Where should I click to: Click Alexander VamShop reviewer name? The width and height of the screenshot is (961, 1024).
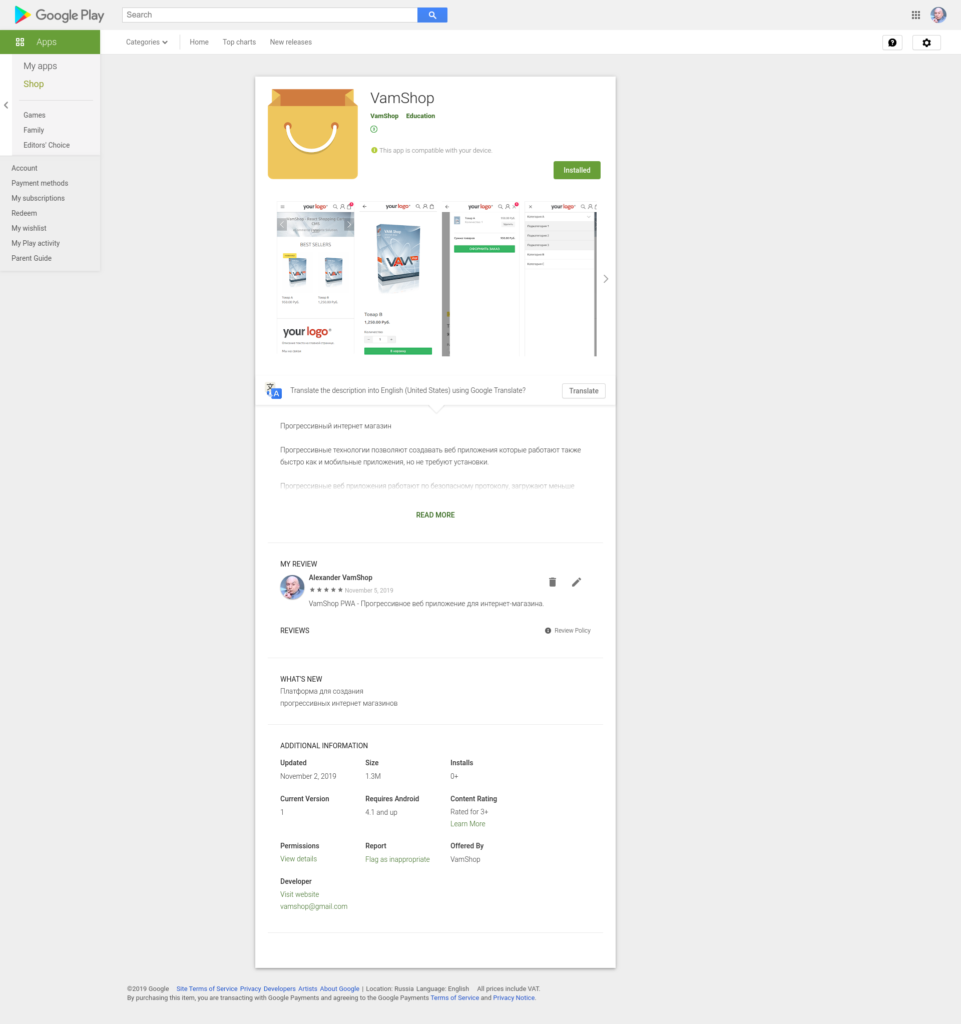tap(340, 577)
